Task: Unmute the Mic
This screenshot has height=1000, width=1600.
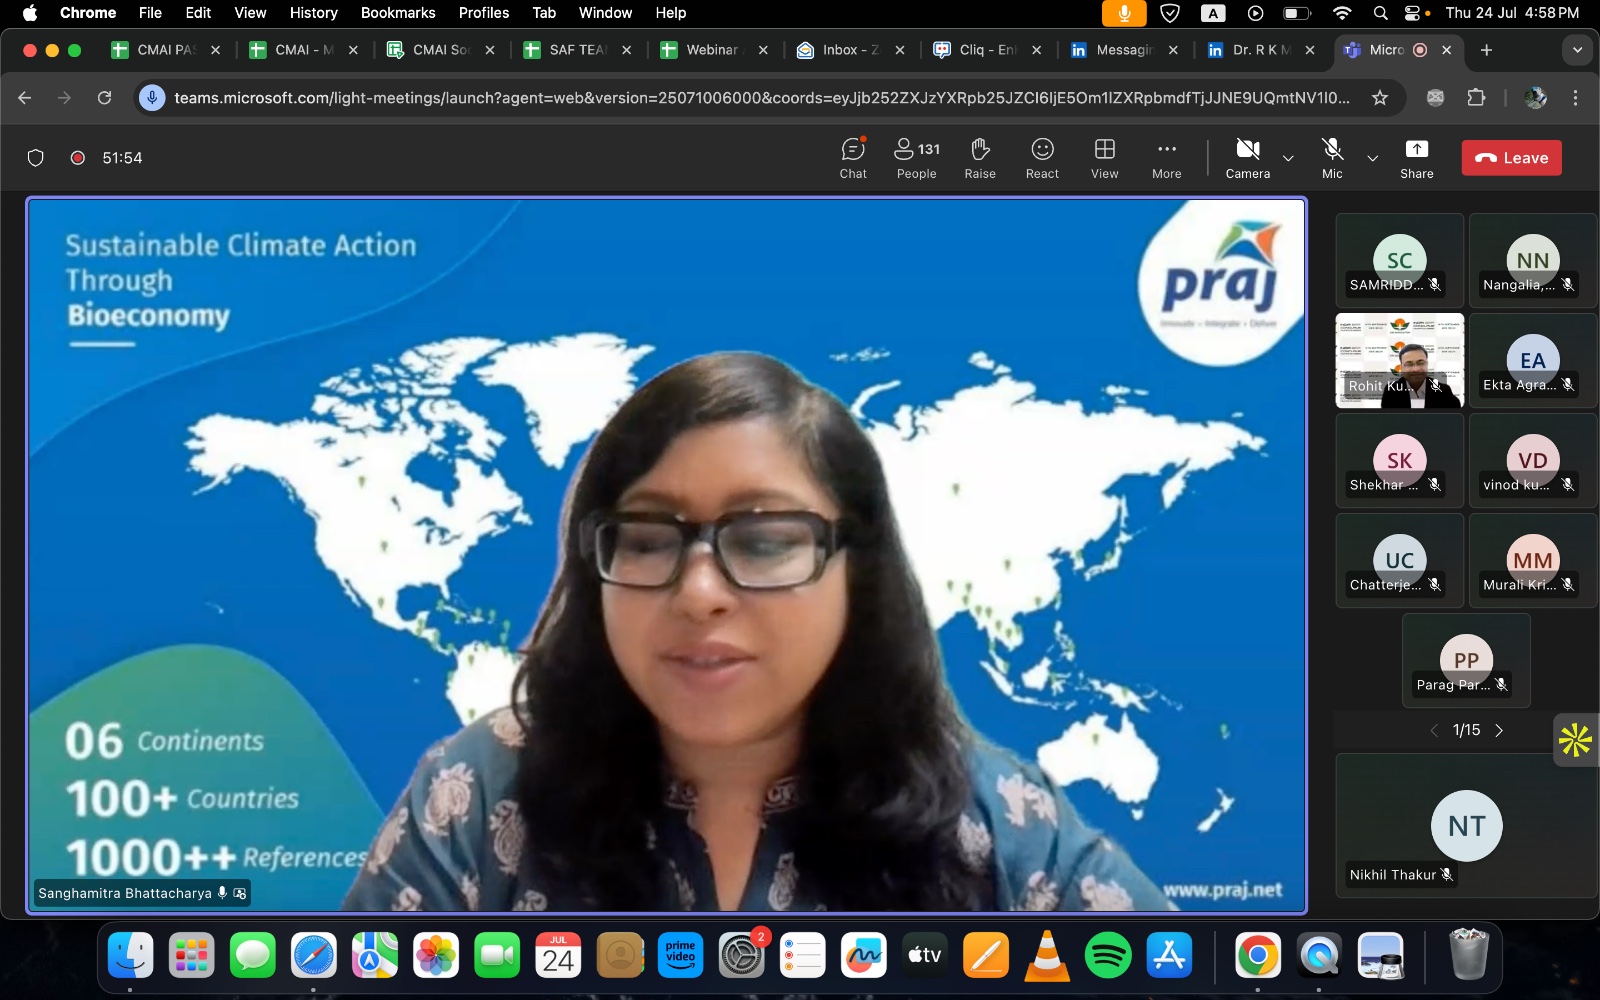Action: point(1332,158)
